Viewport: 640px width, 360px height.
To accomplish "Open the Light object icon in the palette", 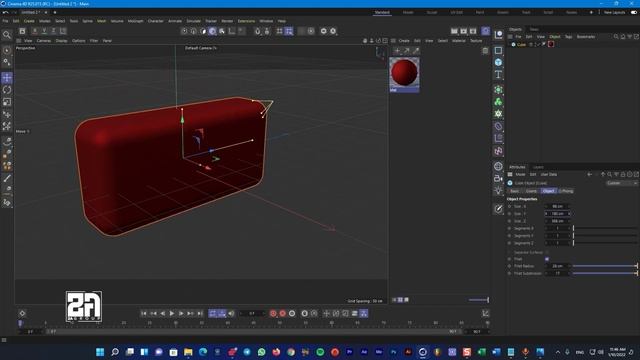I will pyautogui.click(x=498, y=191).
